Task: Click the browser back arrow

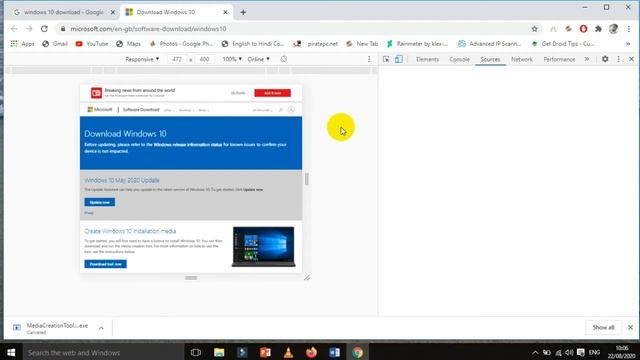Action: point(14,29)
